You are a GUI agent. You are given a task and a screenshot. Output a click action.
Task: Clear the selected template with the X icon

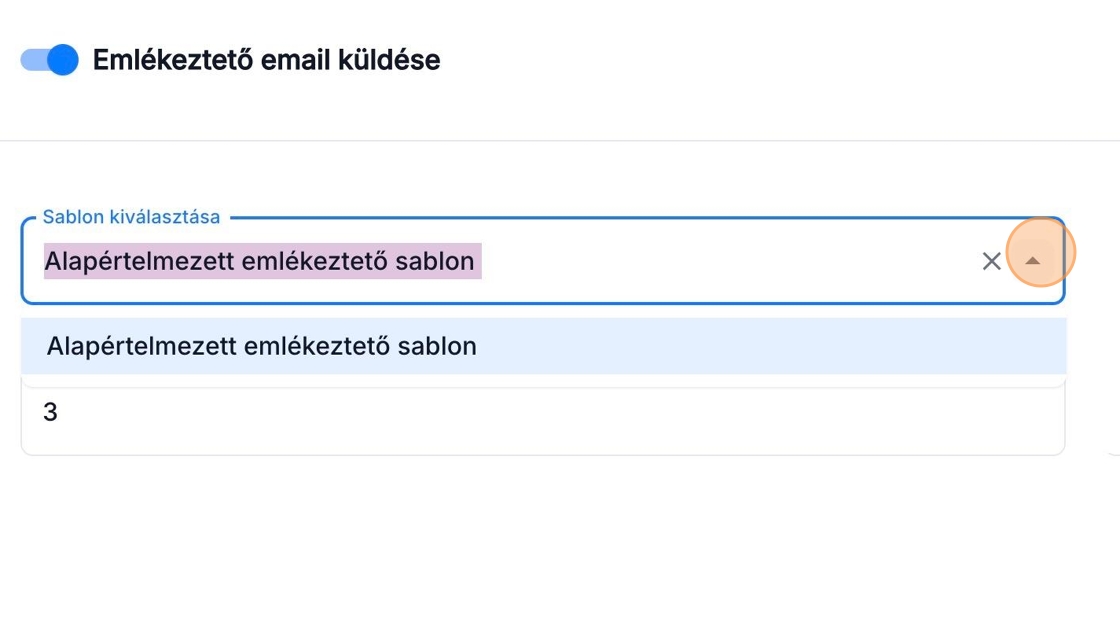(x=991, y=262)
